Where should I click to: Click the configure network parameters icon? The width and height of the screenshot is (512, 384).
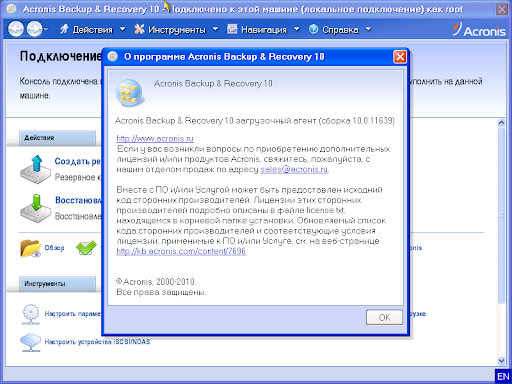(x=31, y=314)
